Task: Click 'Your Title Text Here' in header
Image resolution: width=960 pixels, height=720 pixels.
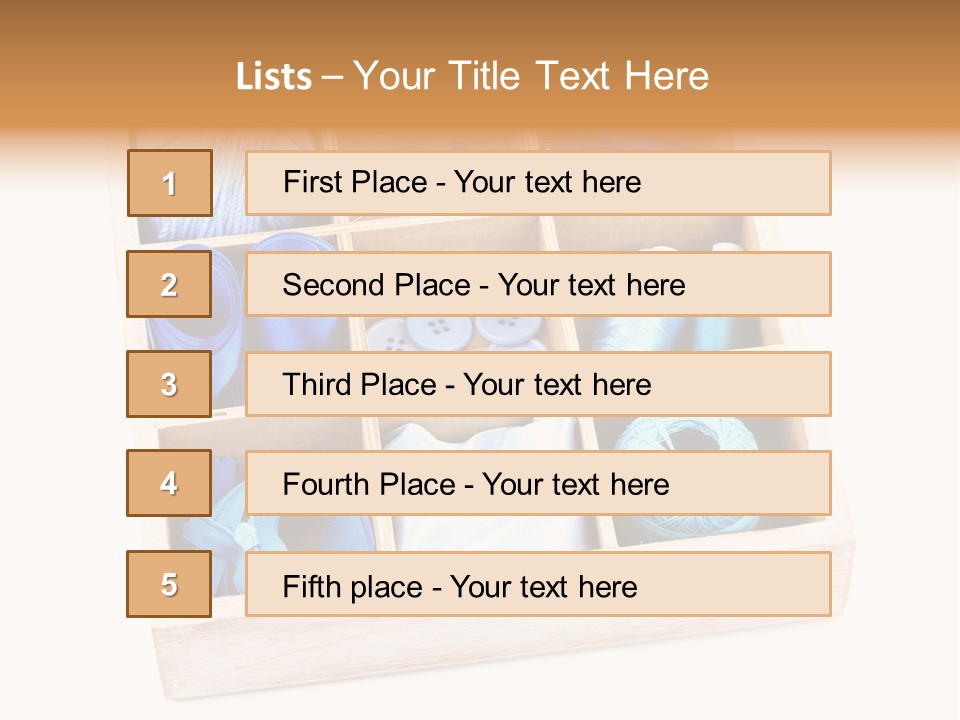Action: click(531, 76)
